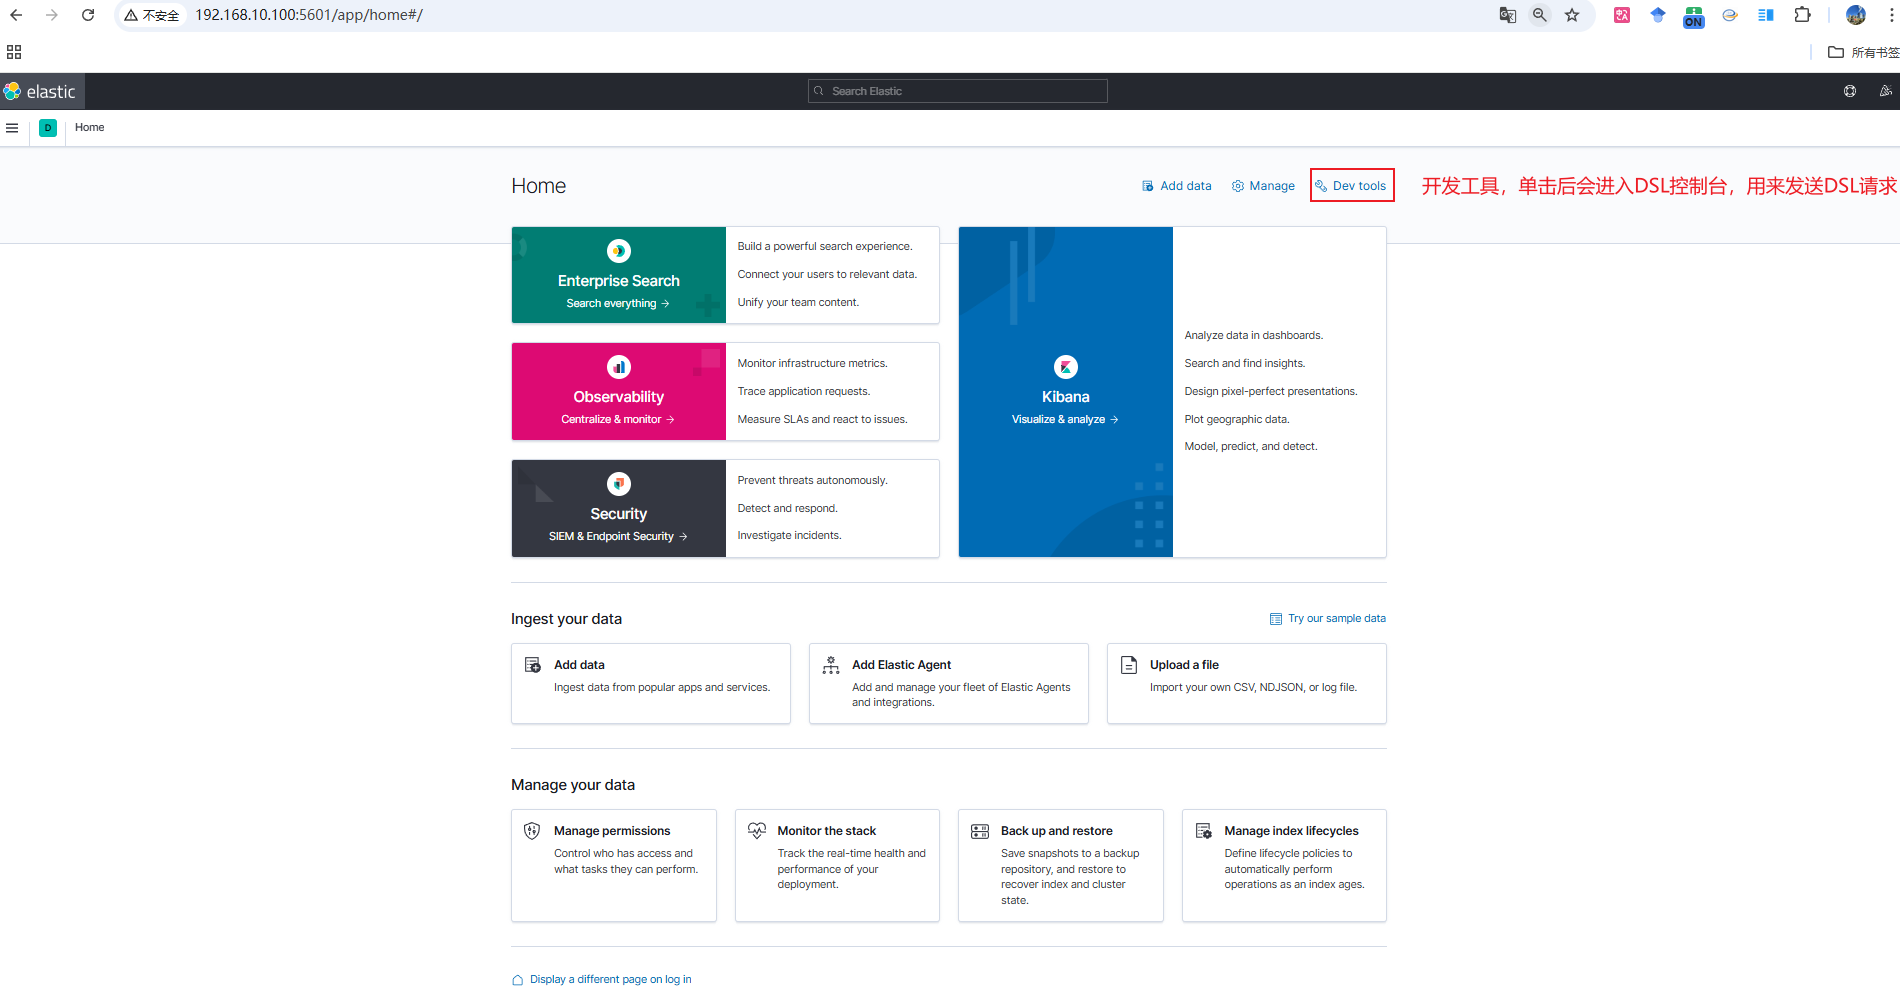
Task: Follow the Visualize & analyze link
Action: [1065, 420]
